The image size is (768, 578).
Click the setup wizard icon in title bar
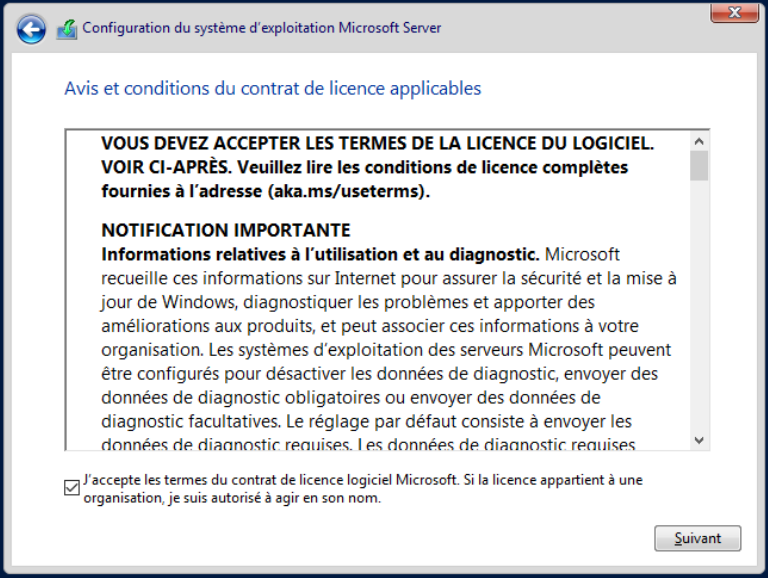67,29
